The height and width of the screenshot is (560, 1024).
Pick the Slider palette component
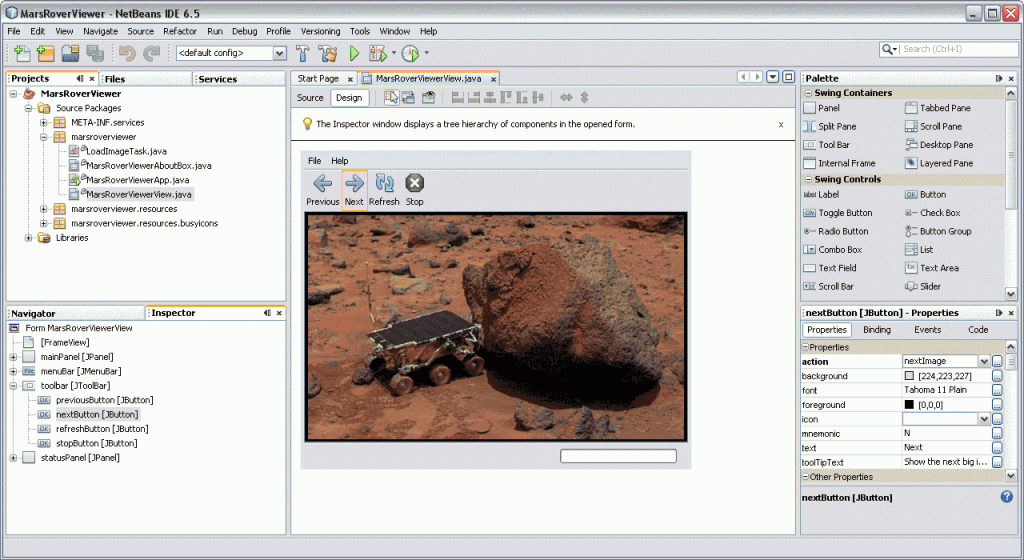click(923, 286)
